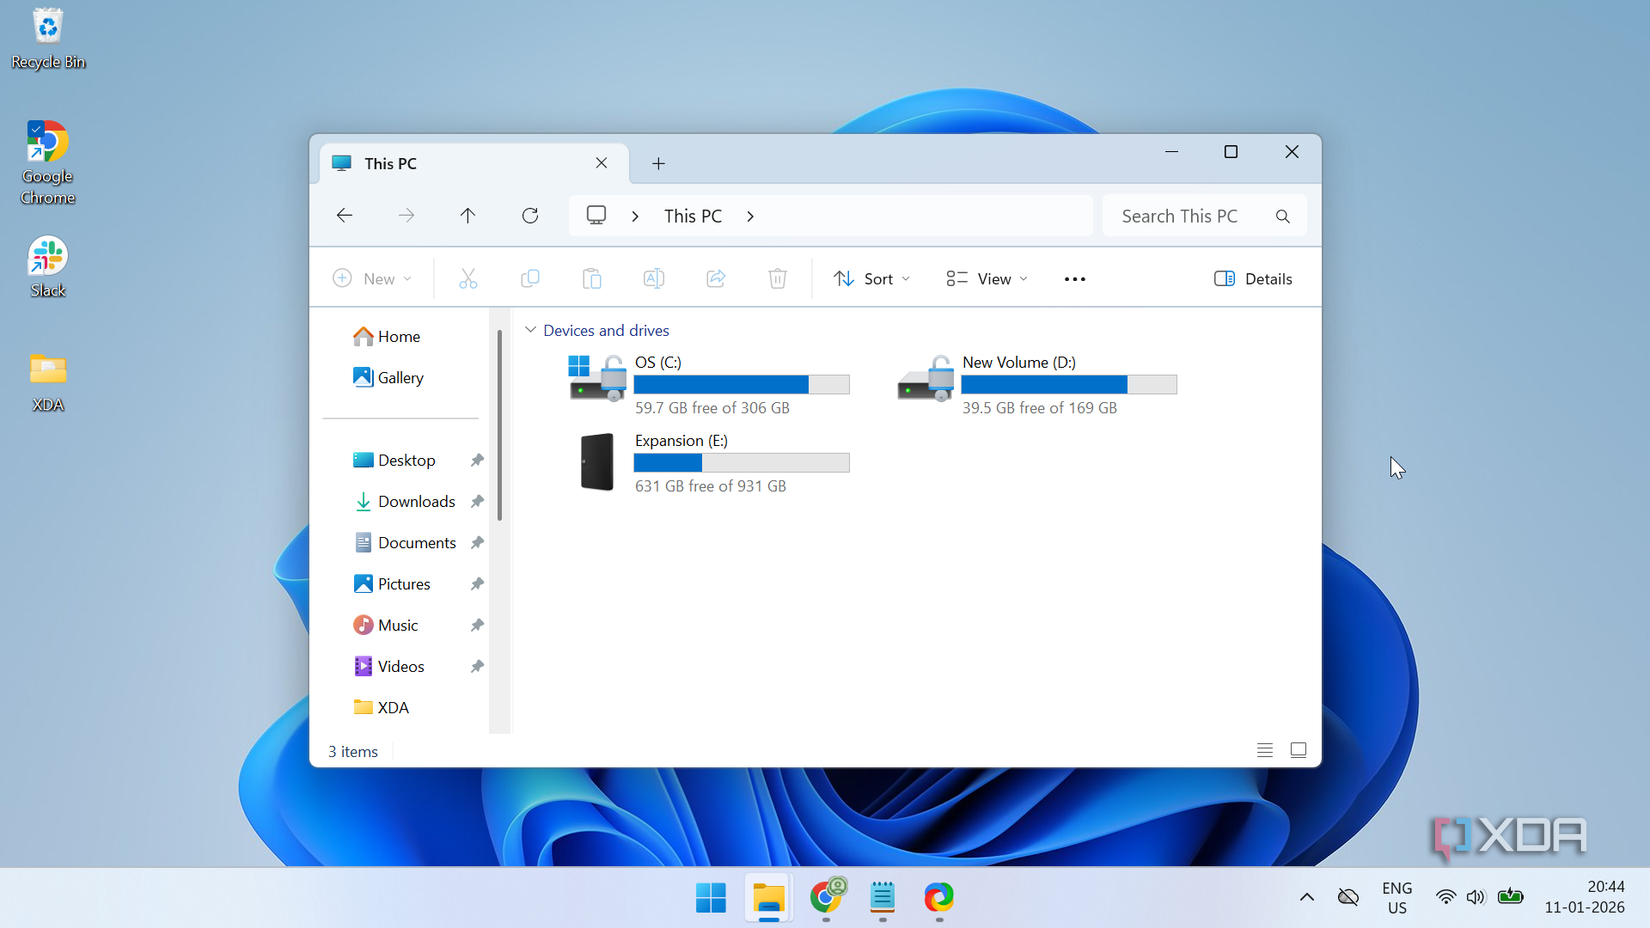Unpin Videos using its pin icon
1650x928 pixels.
tap(477, 666)
